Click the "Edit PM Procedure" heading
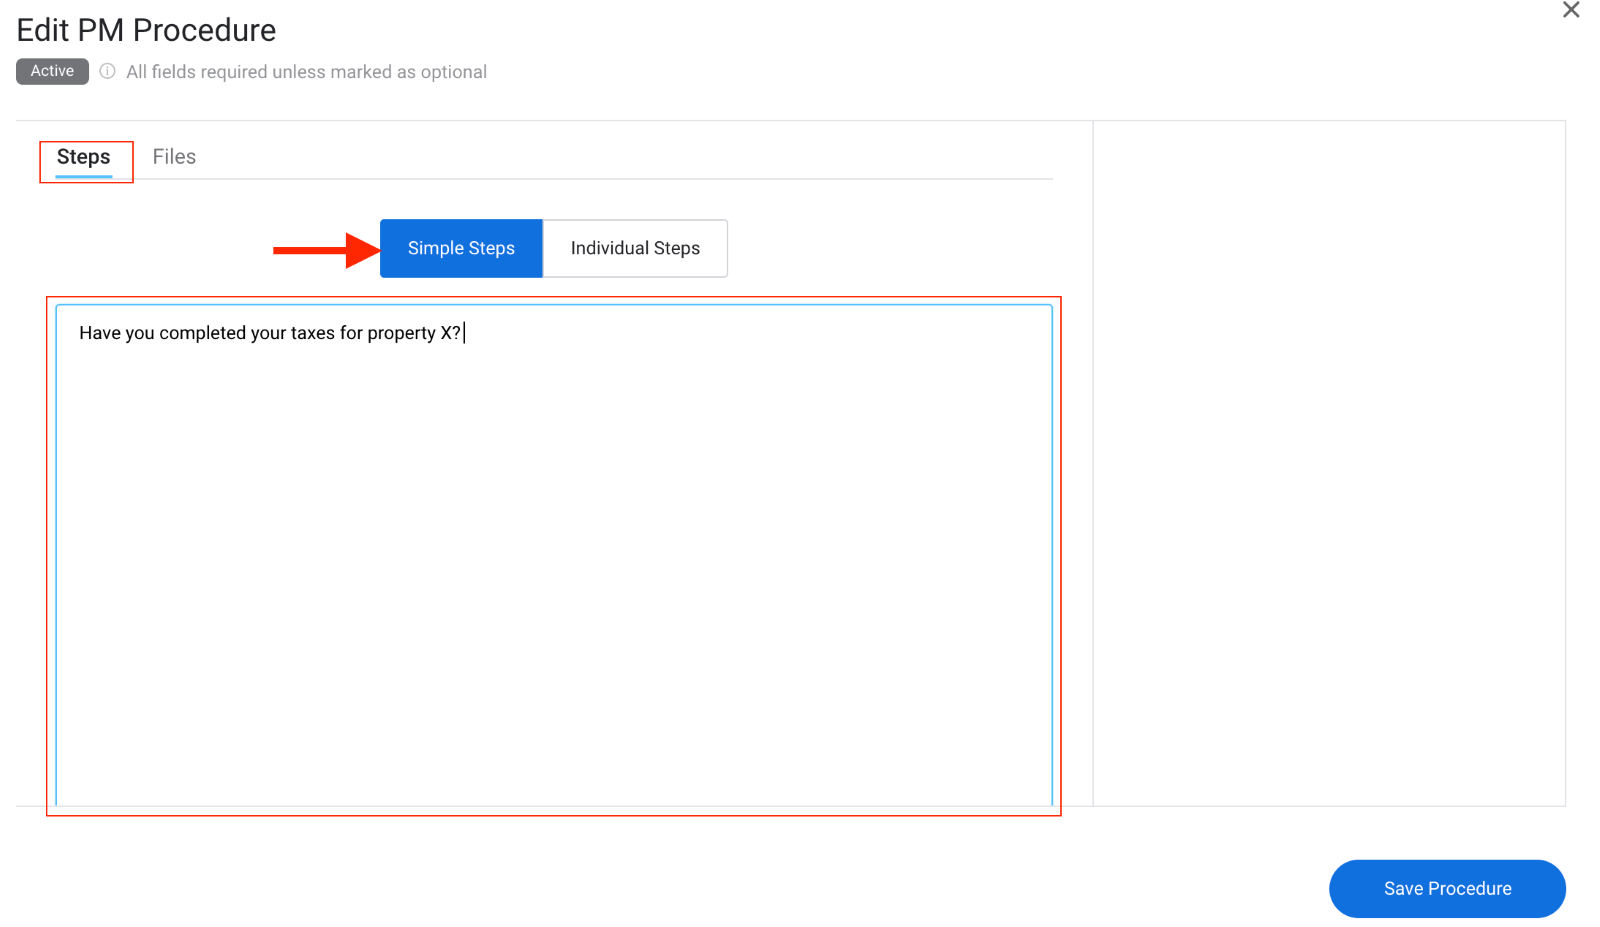 point(146,30)
